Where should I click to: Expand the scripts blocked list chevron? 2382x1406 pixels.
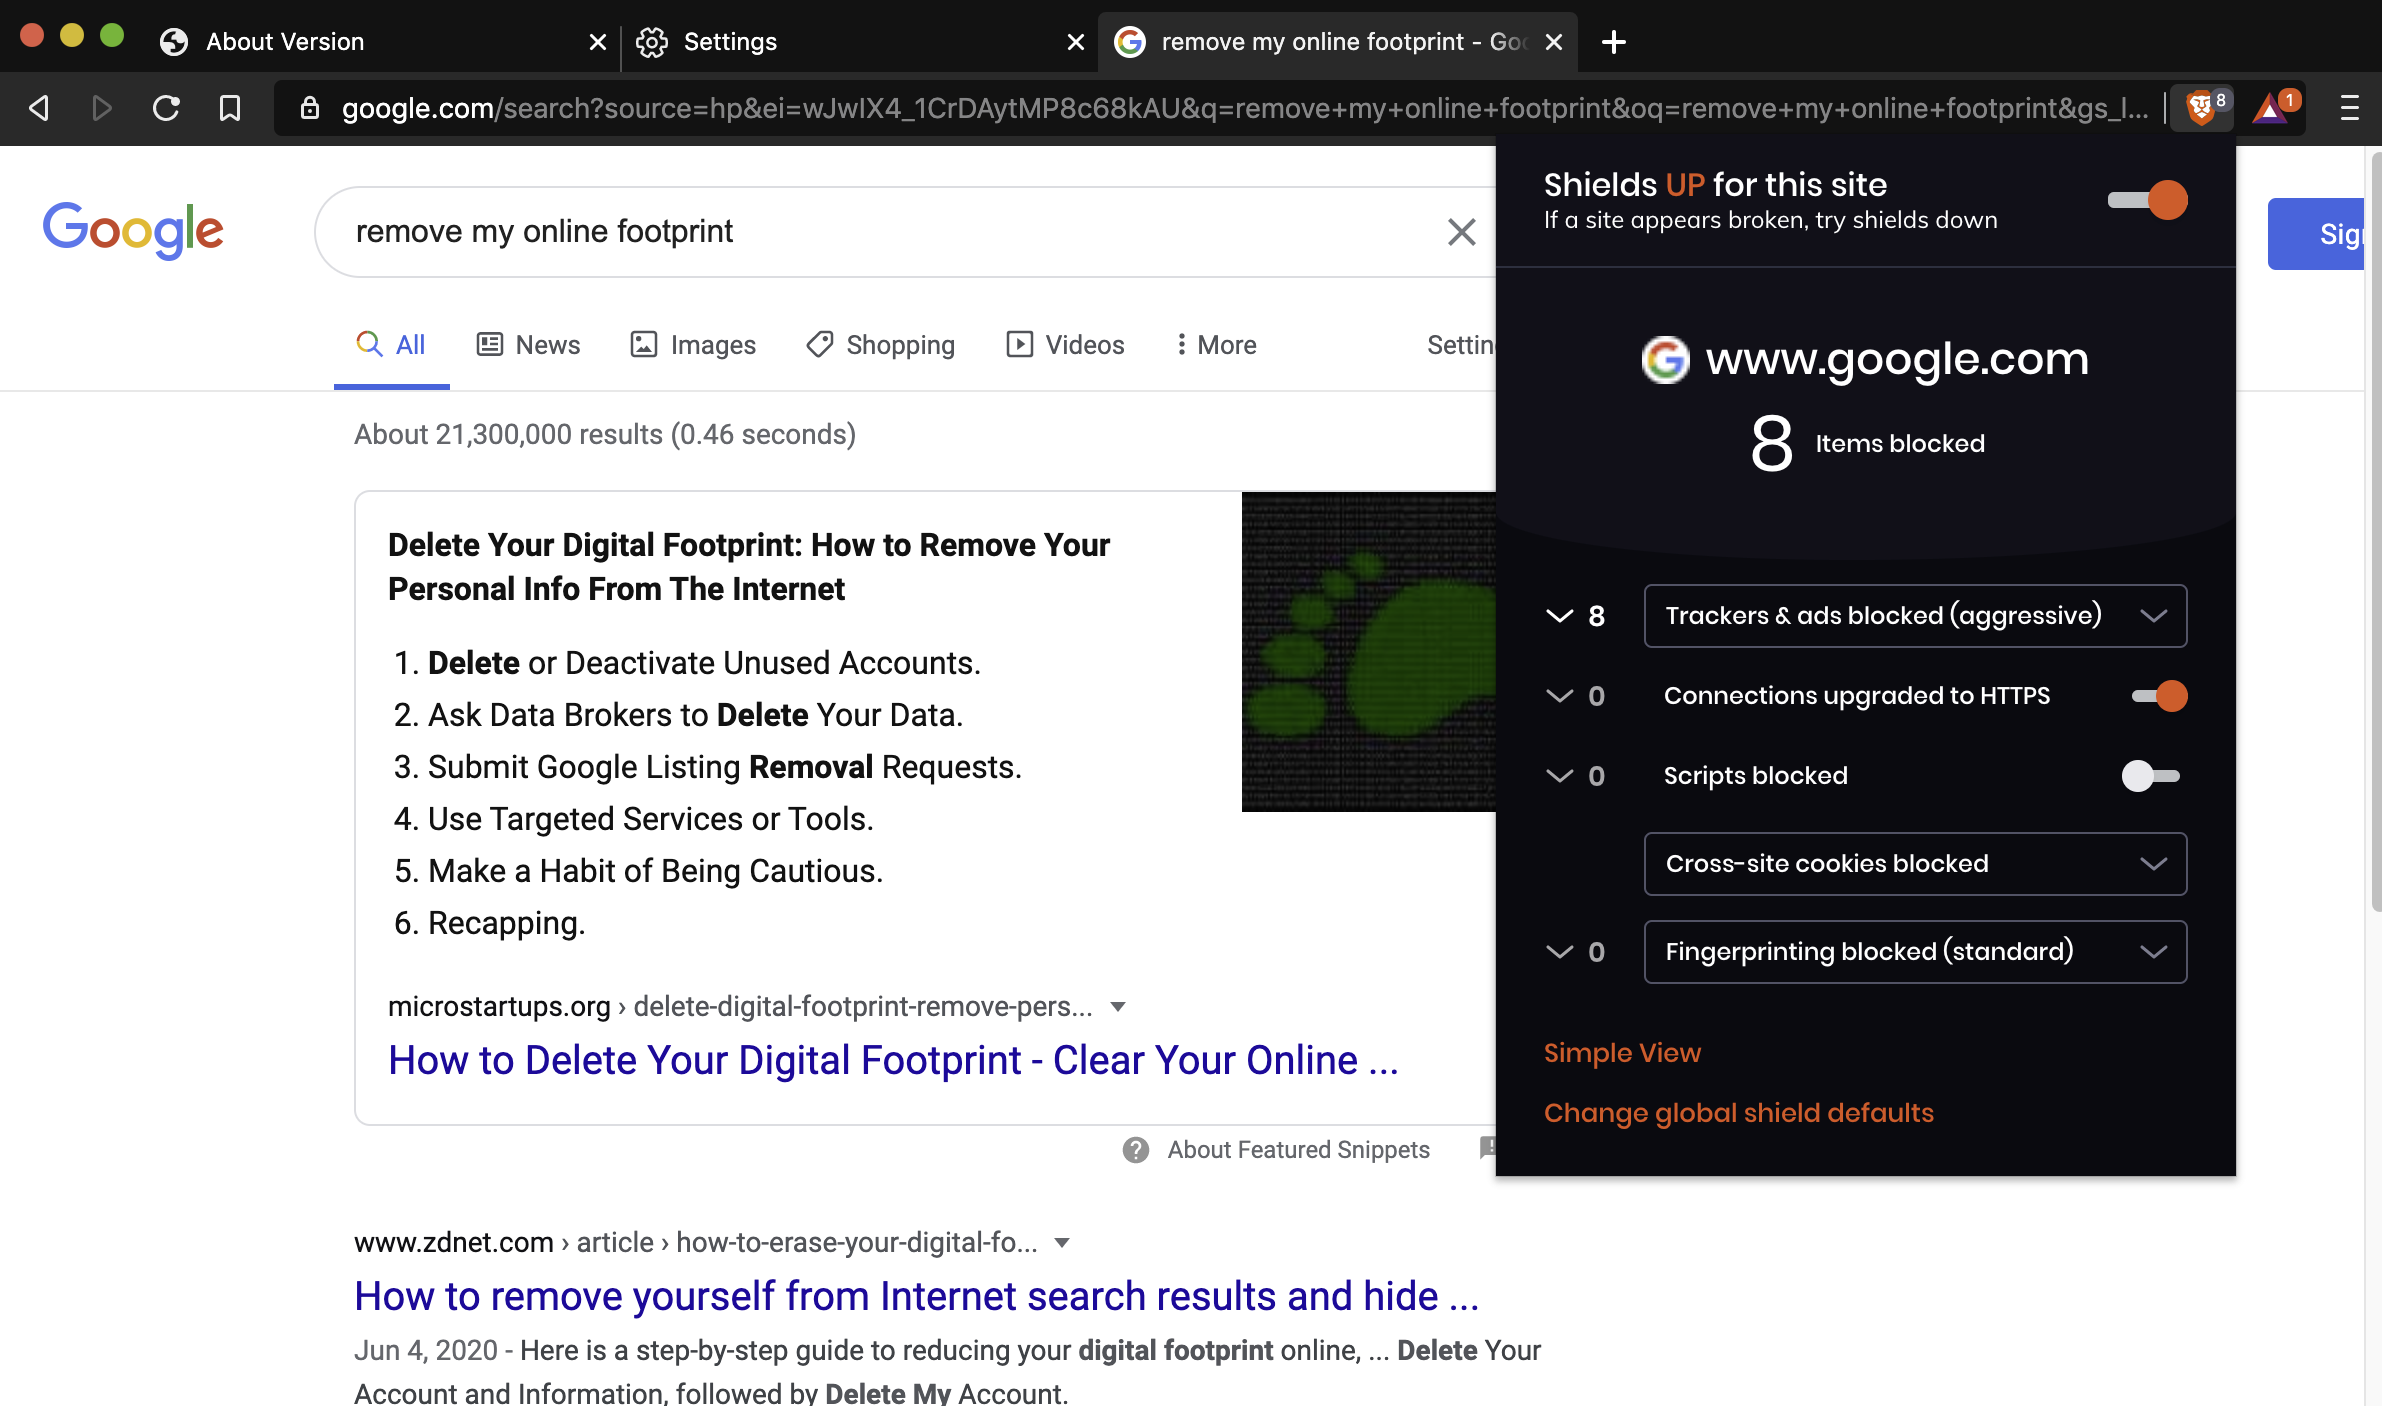1560,776
